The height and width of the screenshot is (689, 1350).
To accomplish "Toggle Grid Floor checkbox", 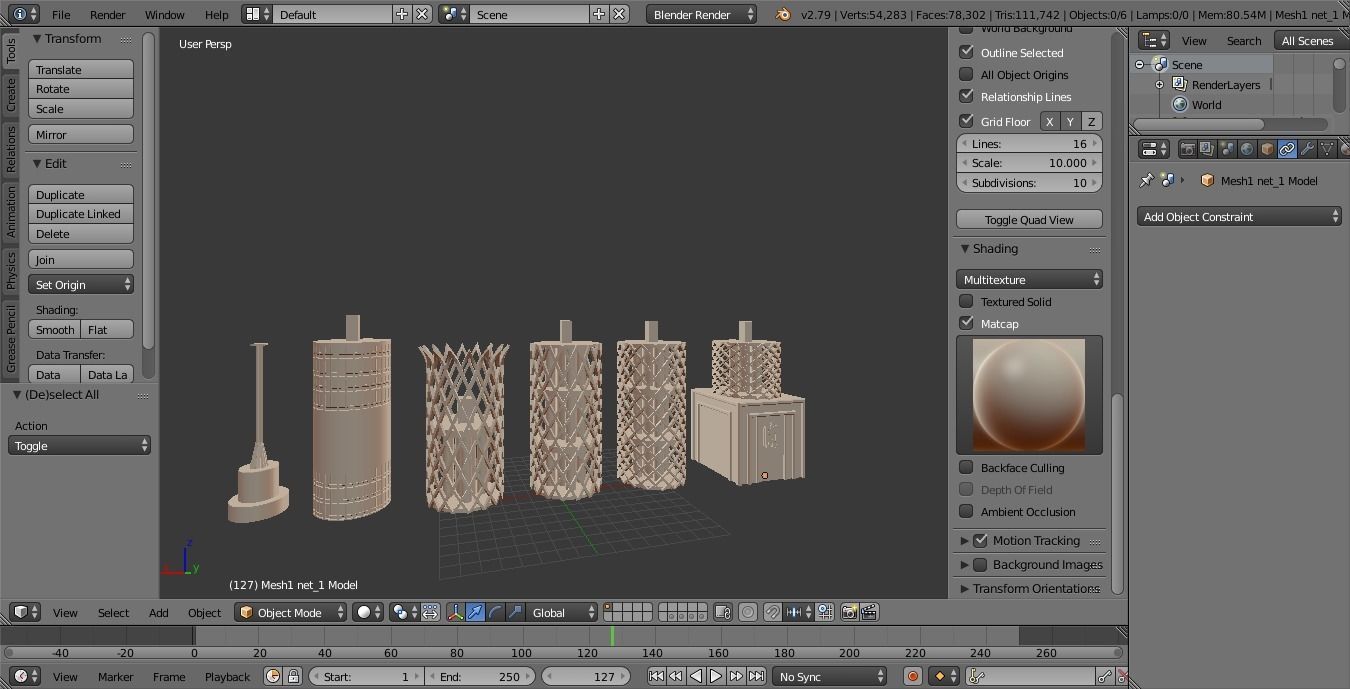I will [x=966, y=121].
